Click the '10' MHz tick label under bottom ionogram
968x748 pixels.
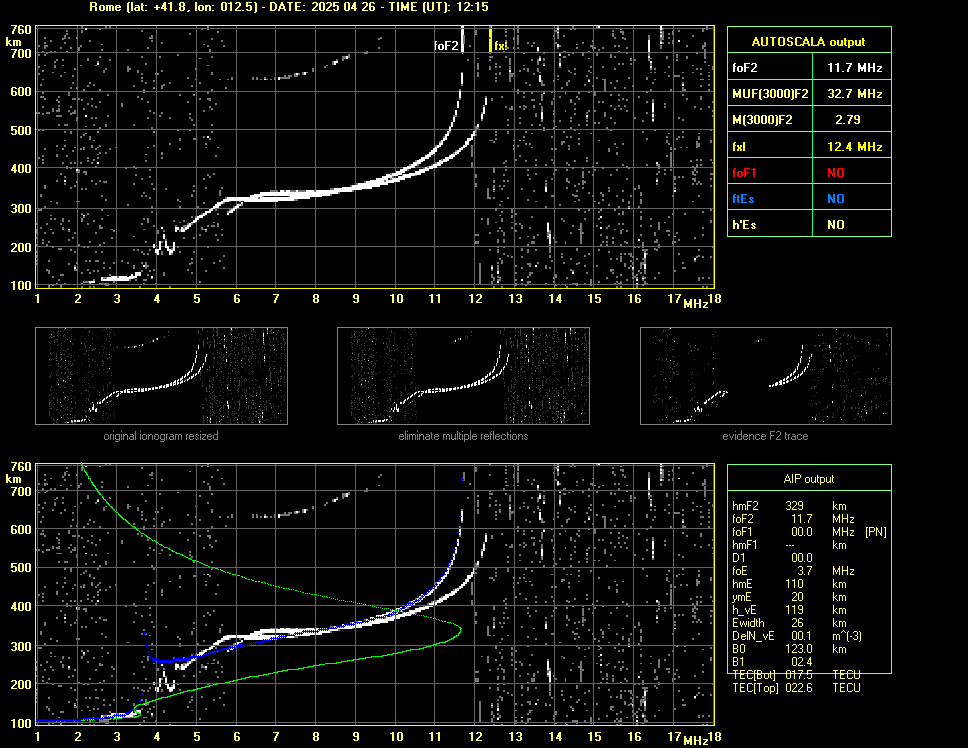click(x=396, y=737)
